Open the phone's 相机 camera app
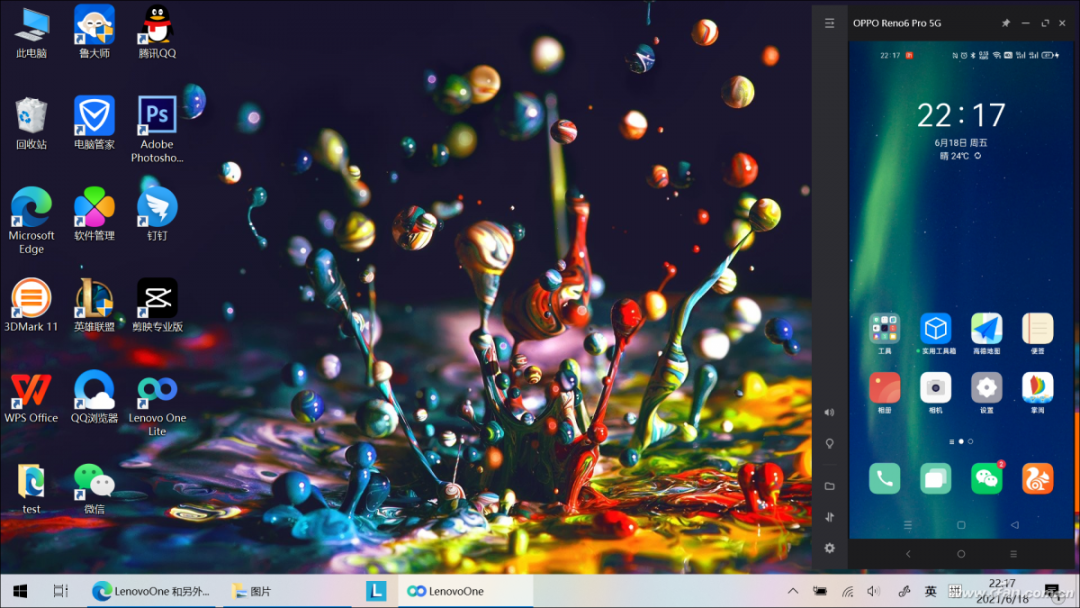 click(x=935, y=388)
